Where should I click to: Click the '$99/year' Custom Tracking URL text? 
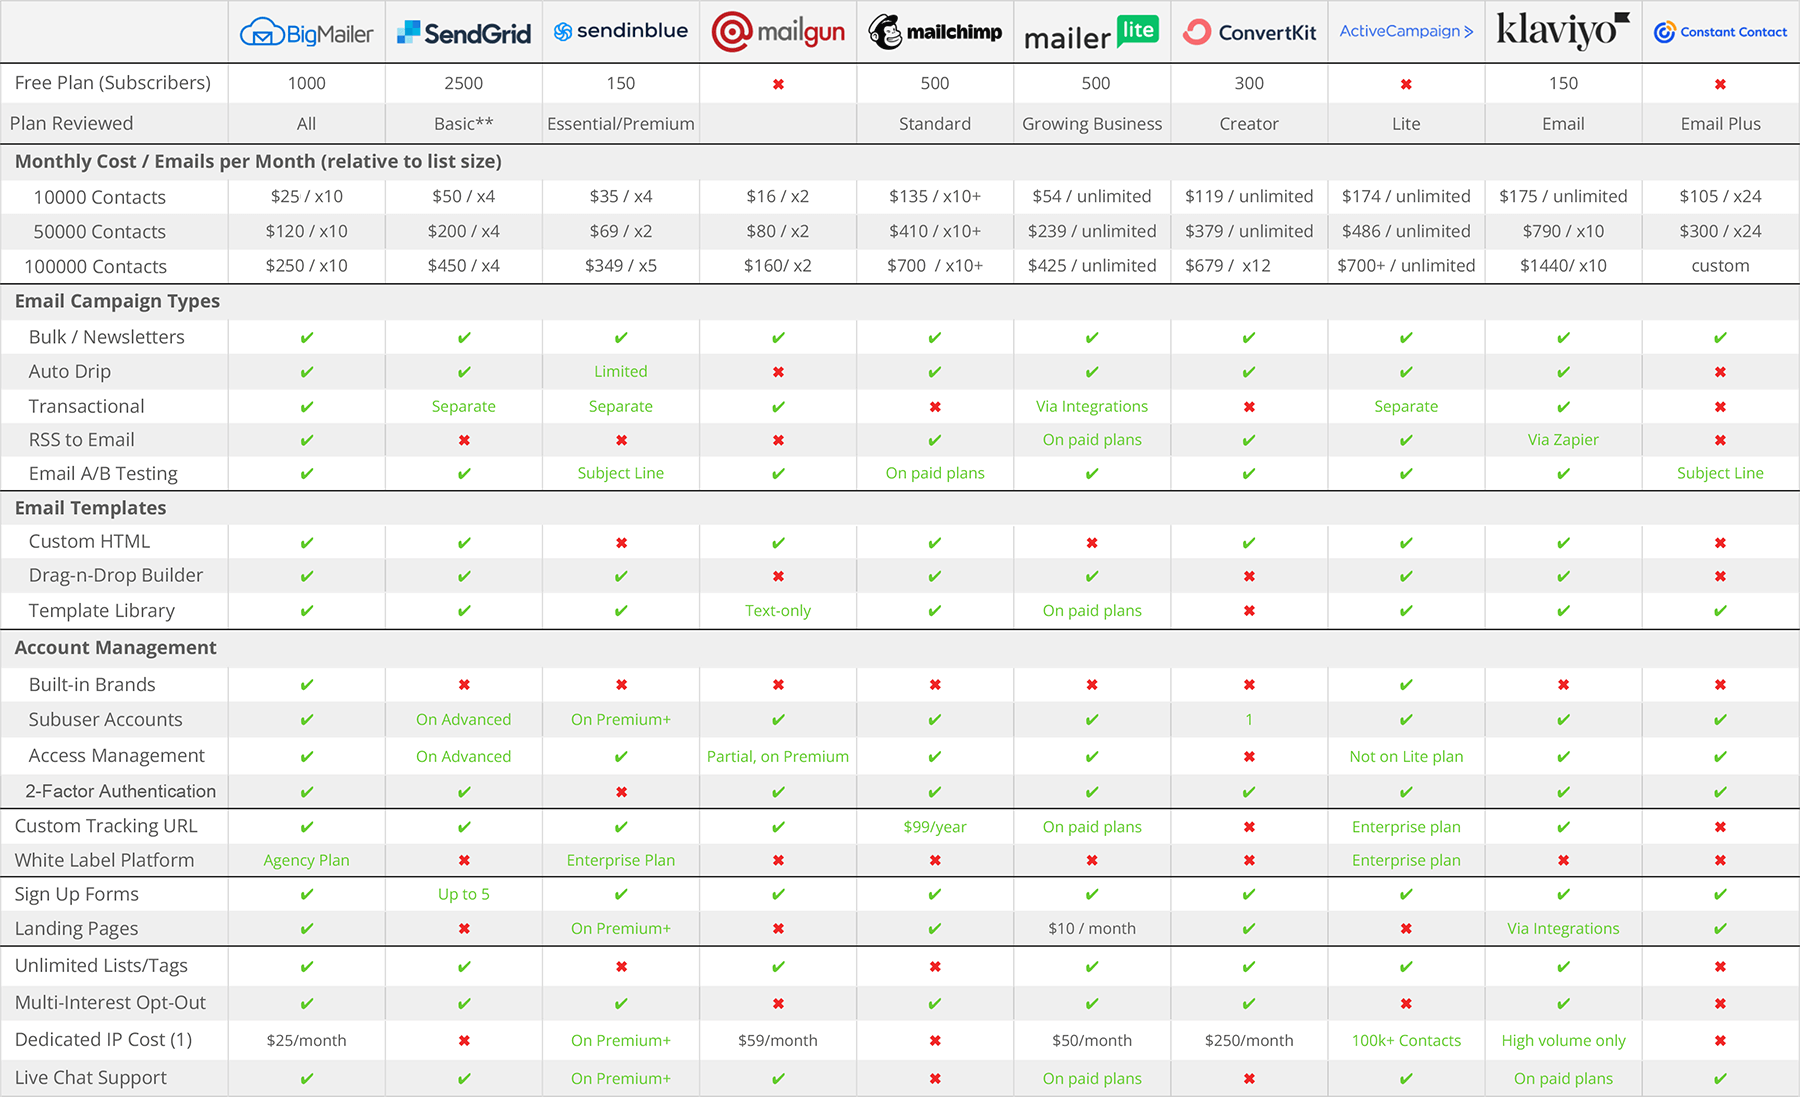point(934,827)
